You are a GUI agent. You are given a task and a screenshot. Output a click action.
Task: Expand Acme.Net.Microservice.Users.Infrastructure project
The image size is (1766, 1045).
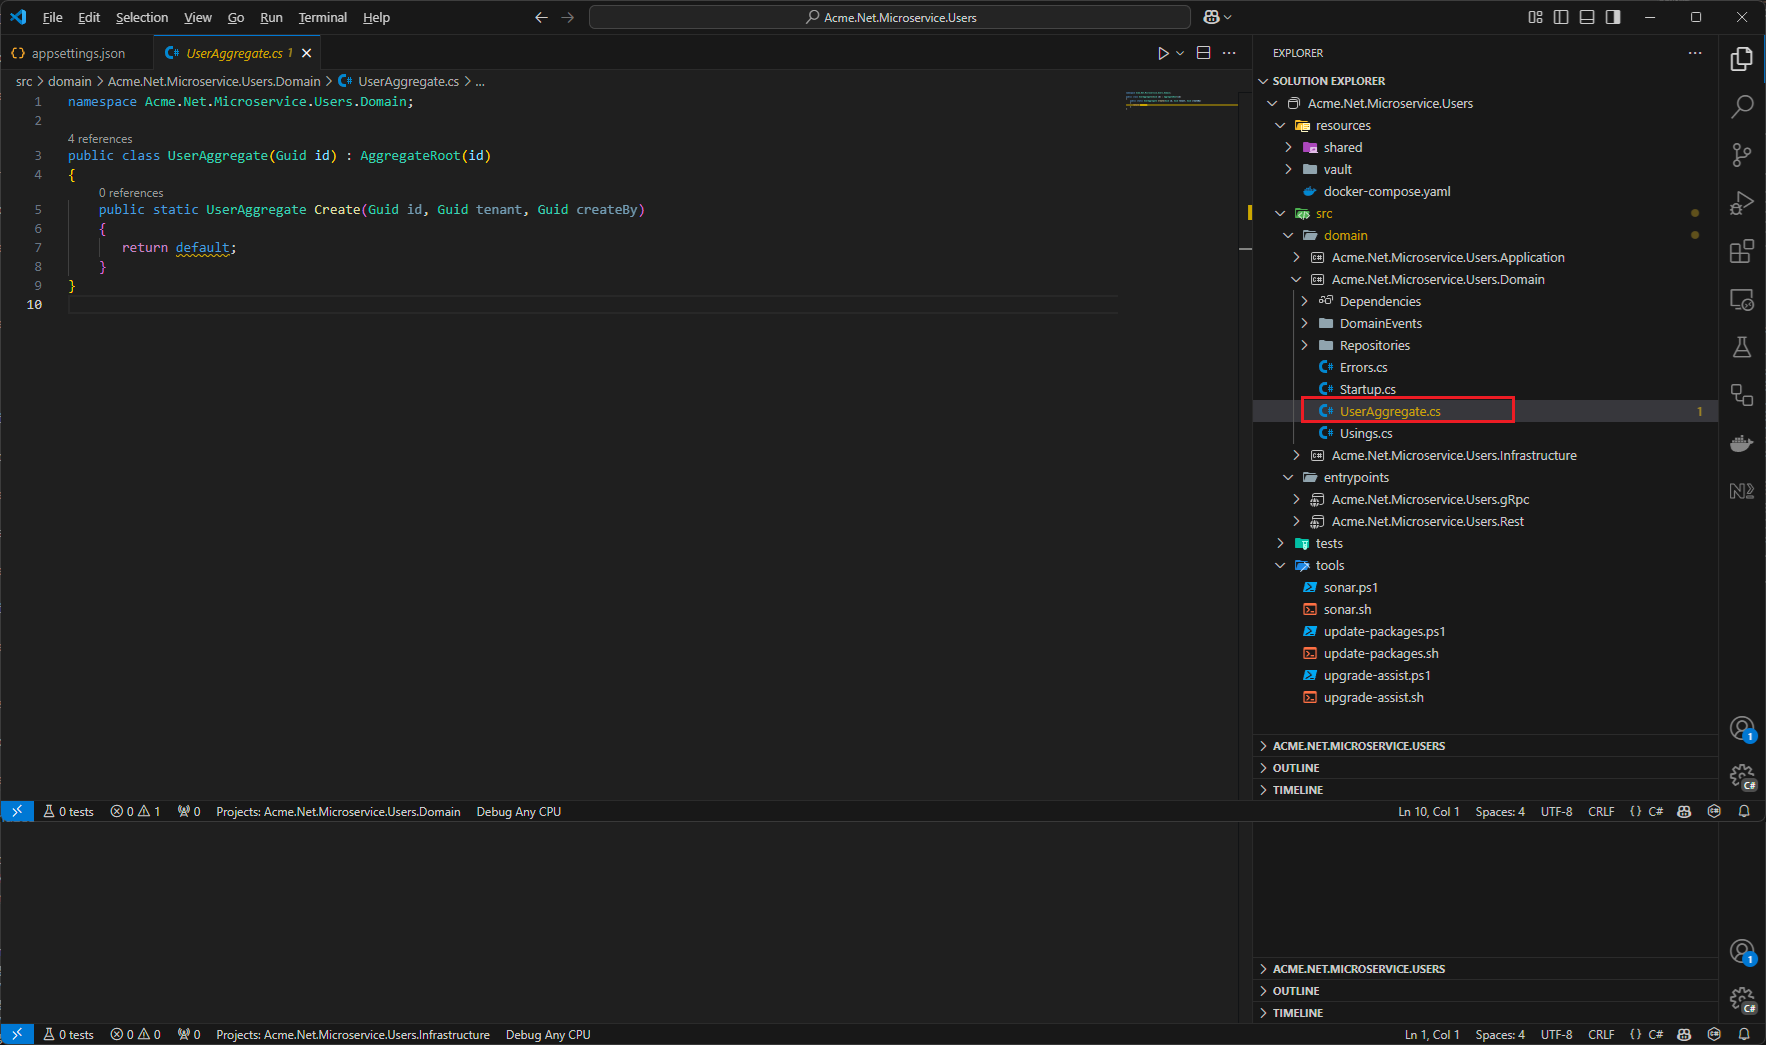point(1296,455)
